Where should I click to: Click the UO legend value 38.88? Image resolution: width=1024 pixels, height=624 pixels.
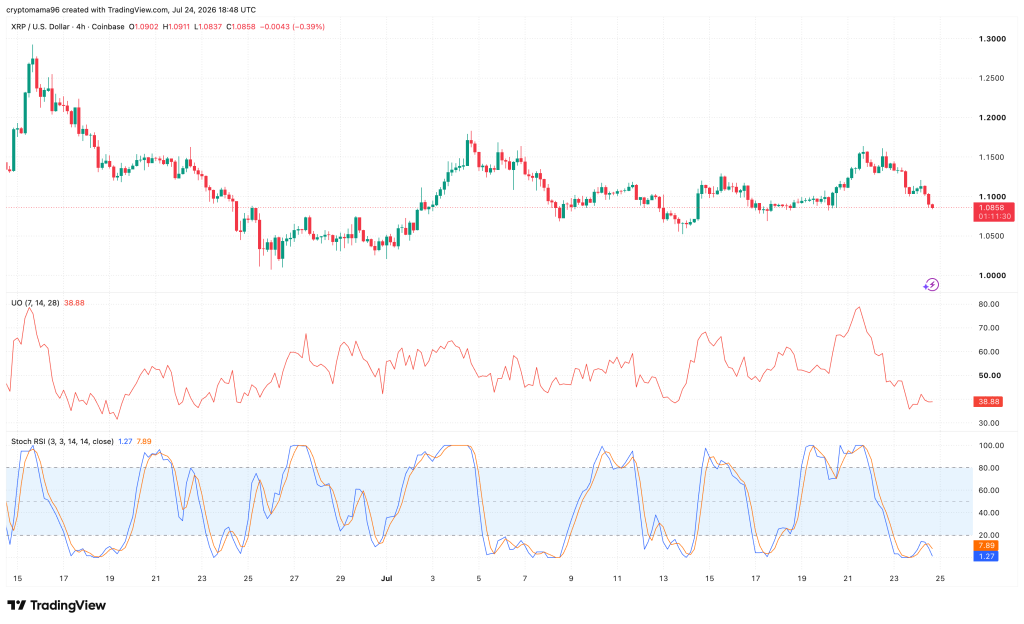click(74, 303)
